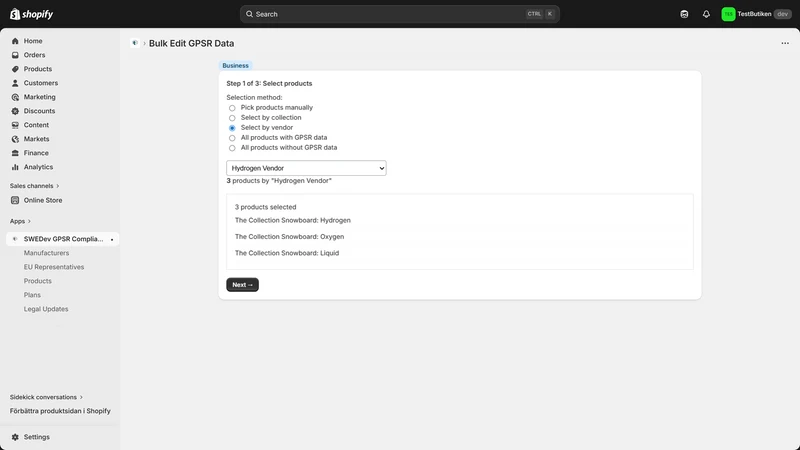Open the Customers page

[x=41, y=83]
